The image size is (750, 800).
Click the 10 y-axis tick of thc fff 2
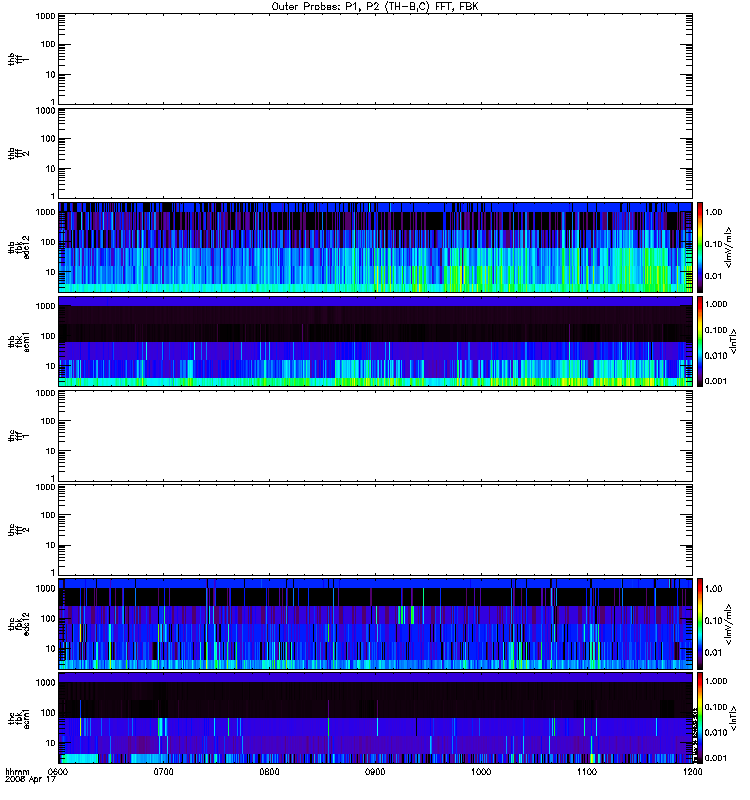tap(51, 545)
